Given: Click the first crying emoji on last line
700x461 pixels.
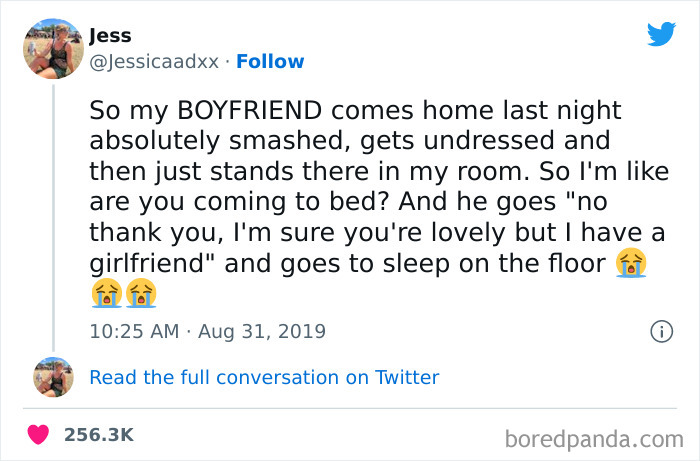Looking at the screenshot, I should (106, 294).
